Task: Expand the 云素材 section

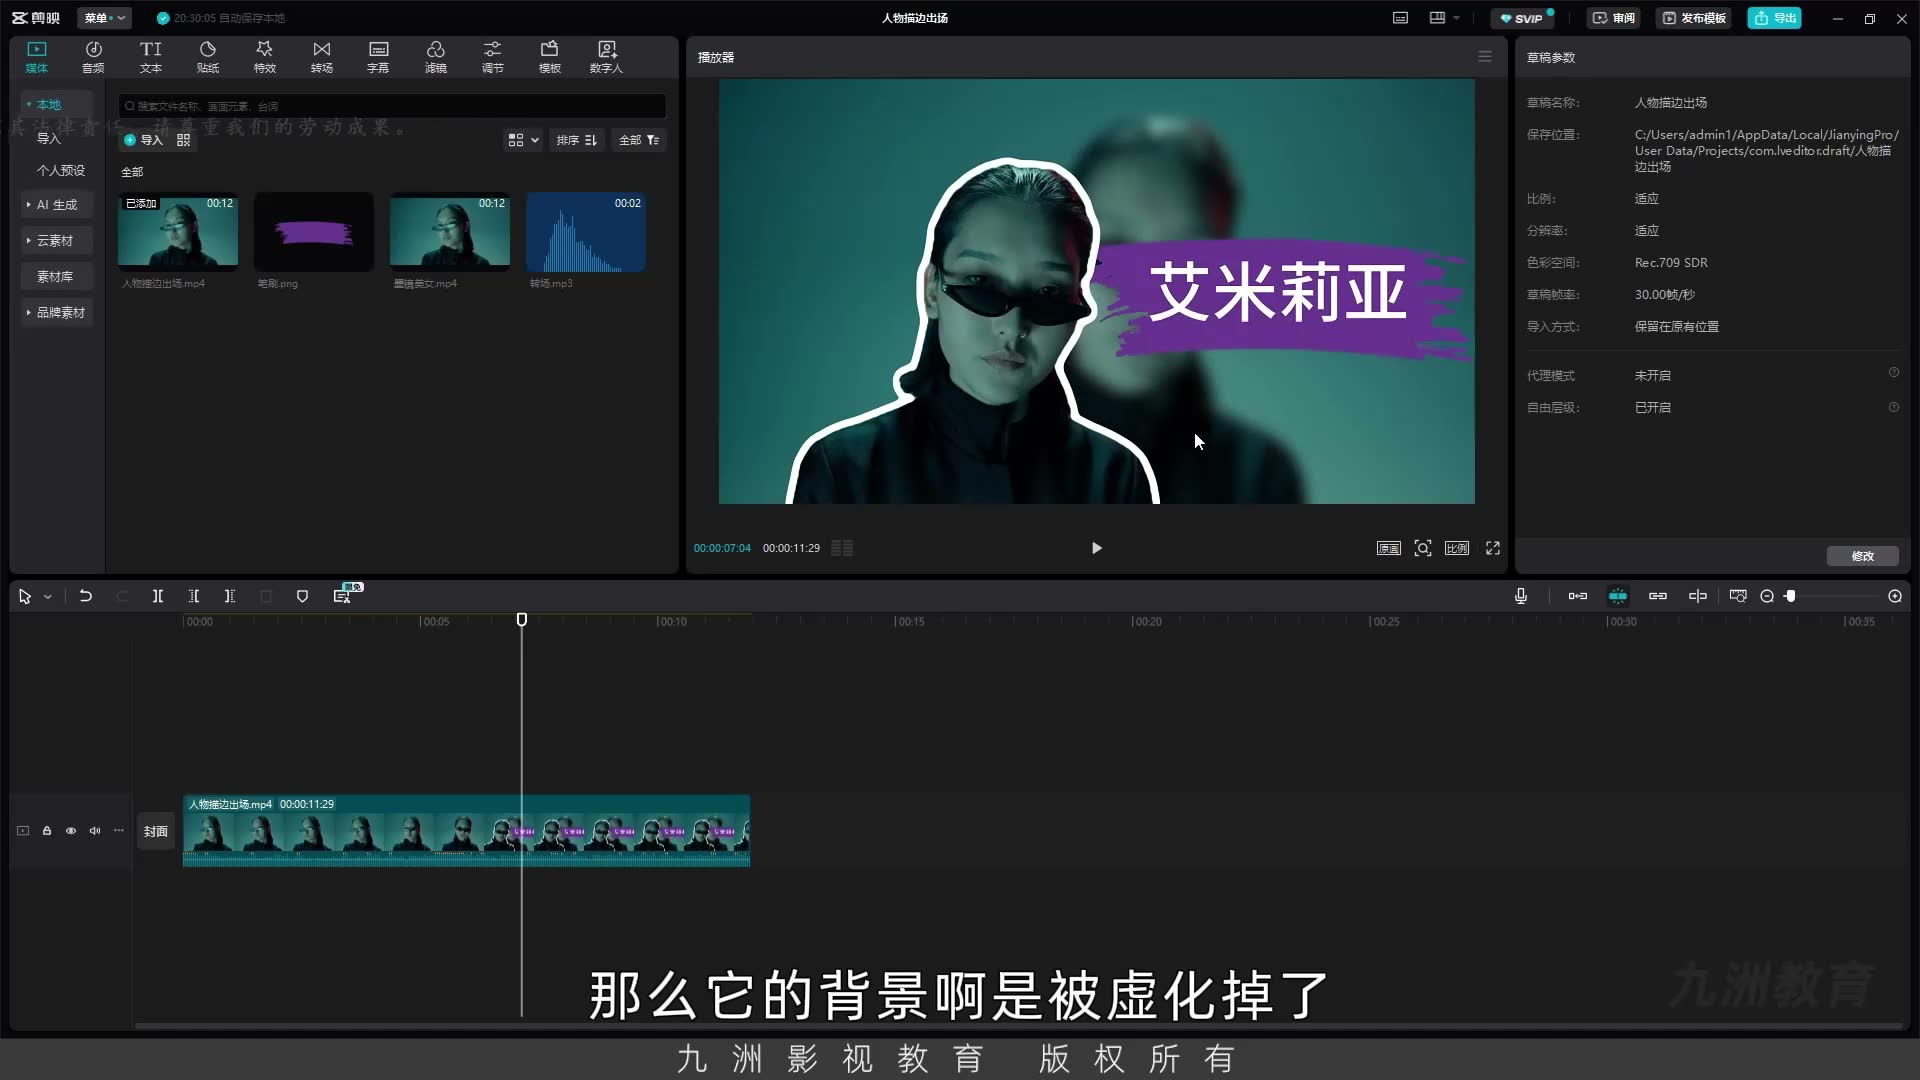Action: 57,241
